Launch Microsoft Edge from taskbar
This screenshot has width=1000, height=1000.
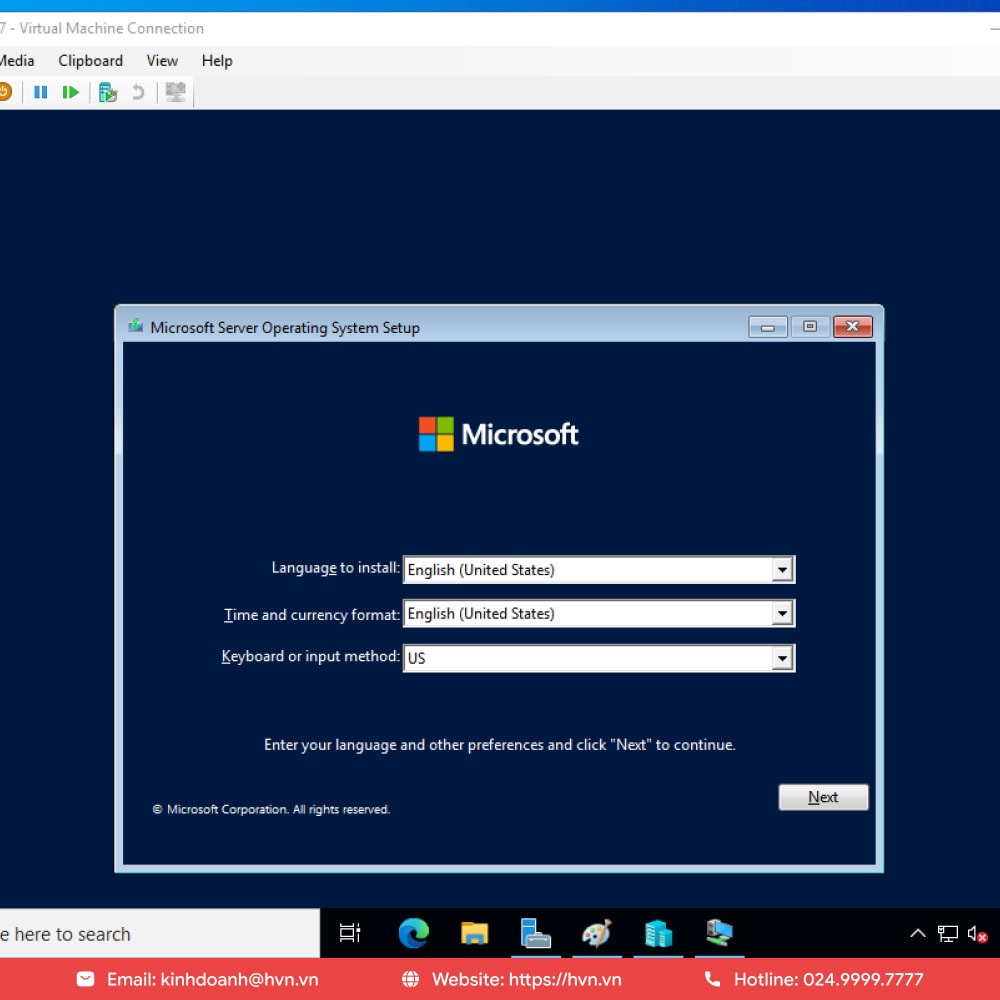[x=413, y=933]
